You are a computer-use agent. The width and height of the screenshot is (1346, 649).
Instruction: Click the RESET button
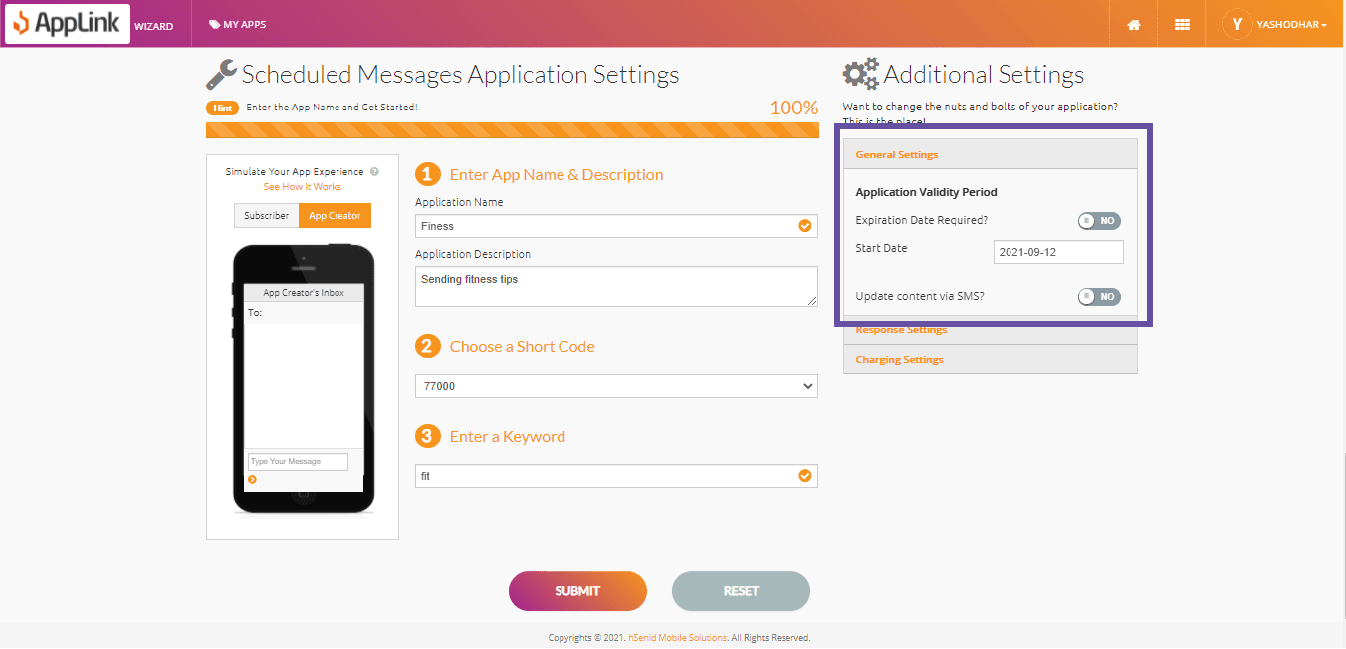[741, 591]
